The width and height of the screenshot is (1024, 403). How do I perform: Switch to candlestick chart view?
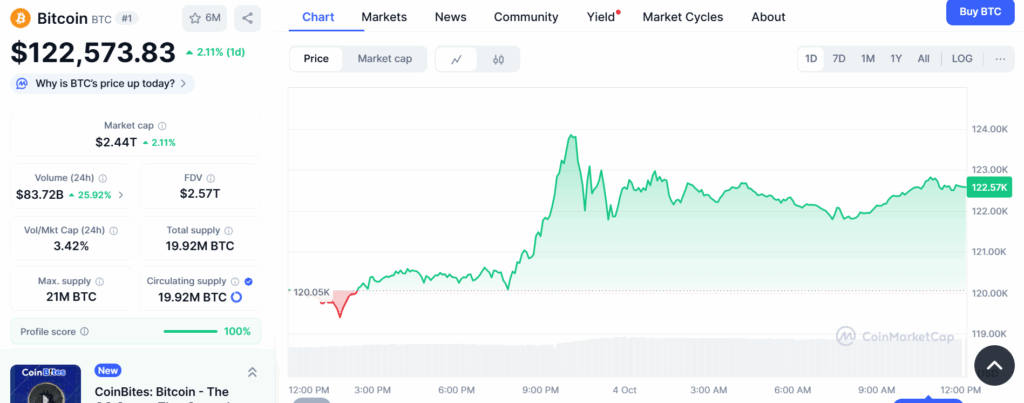point(498,59)
